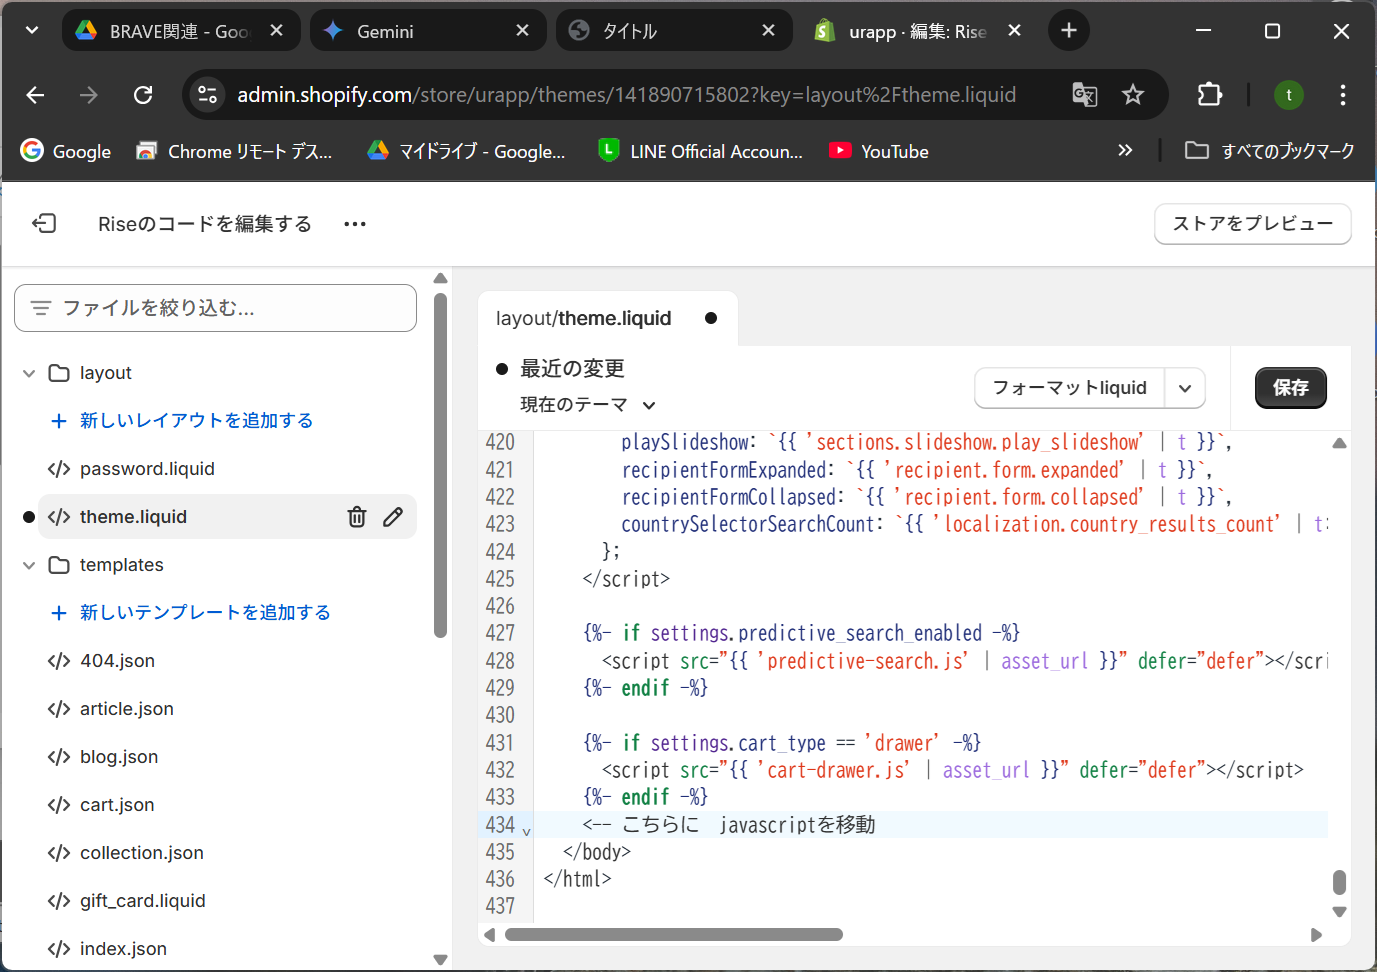The width and height of the screenshot is (1377, 972).
Task: Bookmark this page with star icon
Action: tap(1133, 95)
